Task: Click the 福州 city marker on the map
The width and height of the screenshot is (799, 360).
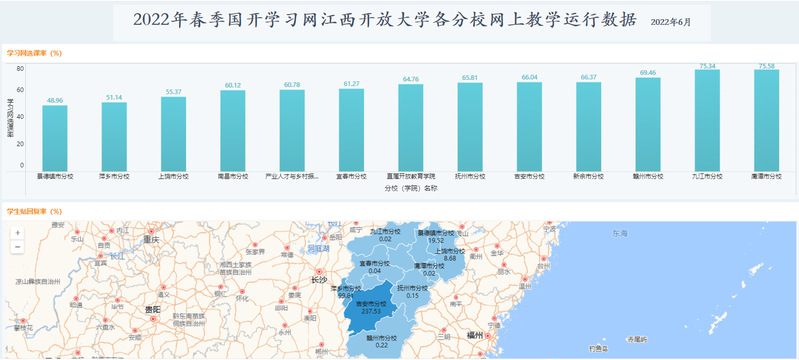Action: point(488,336)
